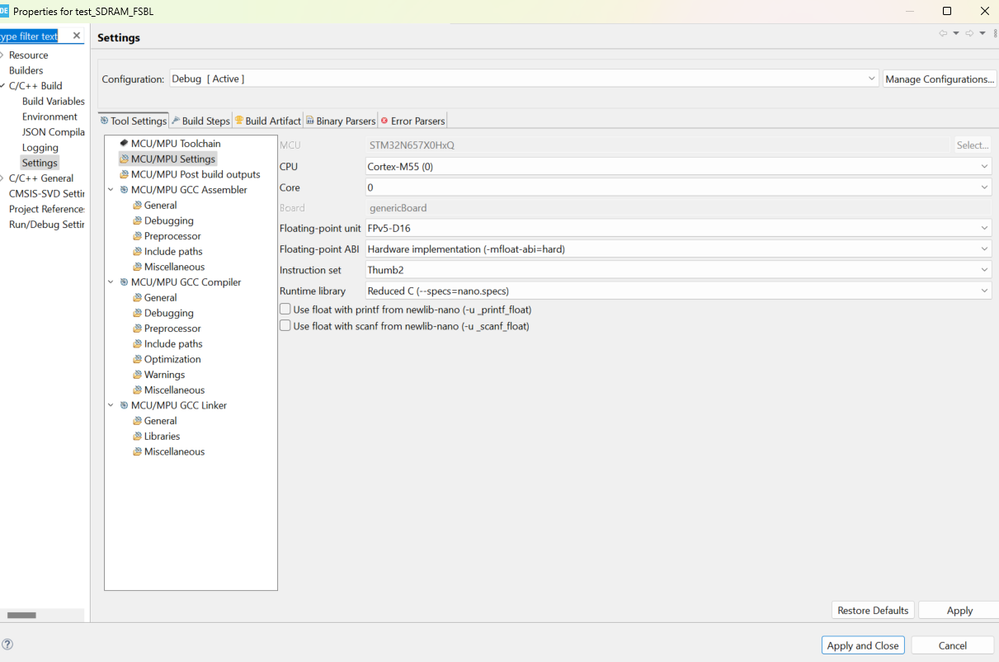Click icon beside Linker Libraries
Screen dimensions: 999x662
coord(137,436)
